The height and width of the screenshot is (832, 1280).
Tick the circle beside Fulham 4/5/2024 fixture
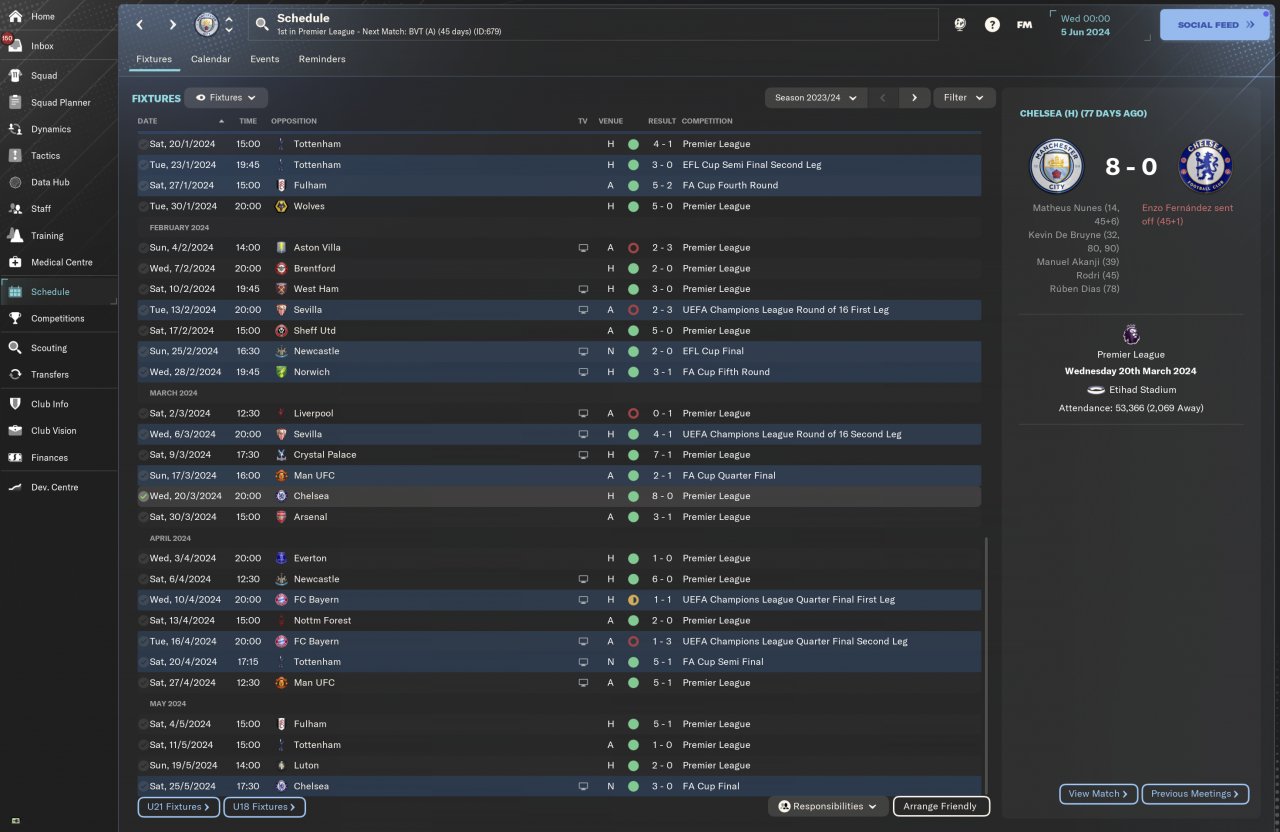coord(143,724)
